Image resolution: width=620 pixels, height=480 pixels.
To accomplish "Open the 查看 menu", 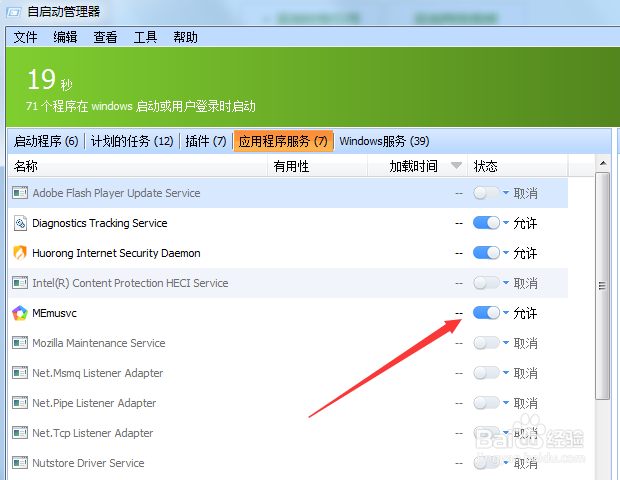I will click(x=105, y=38).
